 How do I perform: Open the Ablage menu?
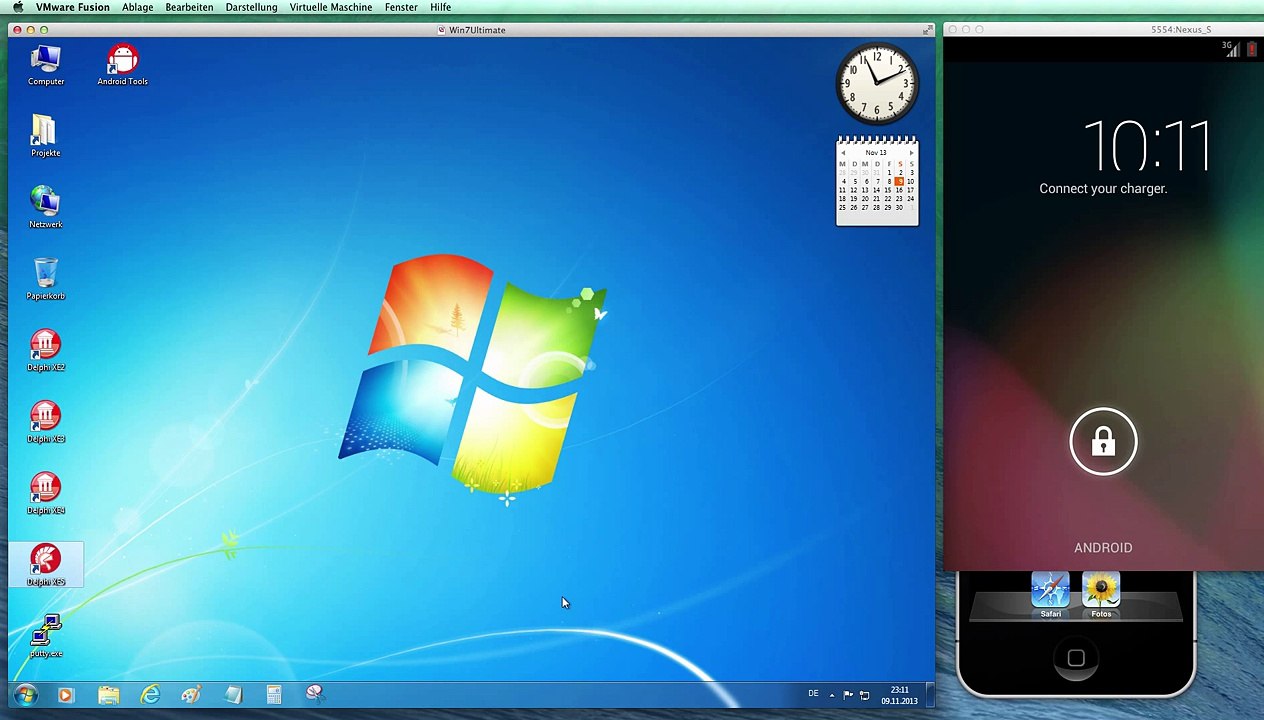(138, 7)
